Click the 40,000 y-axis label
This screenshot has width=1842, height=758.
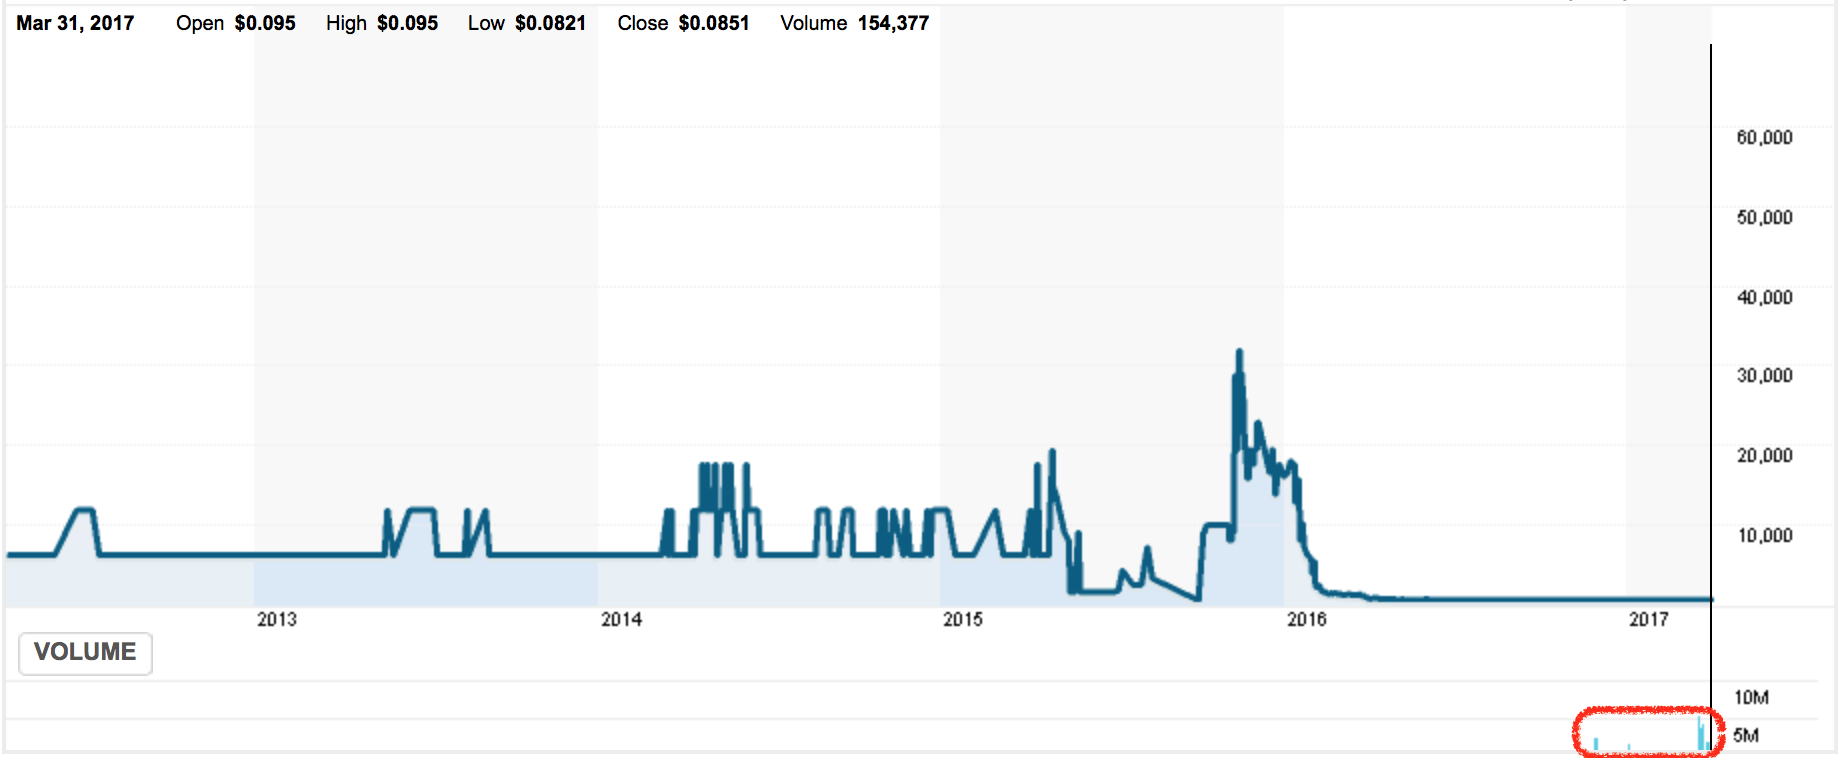(x=1765, y=297)
